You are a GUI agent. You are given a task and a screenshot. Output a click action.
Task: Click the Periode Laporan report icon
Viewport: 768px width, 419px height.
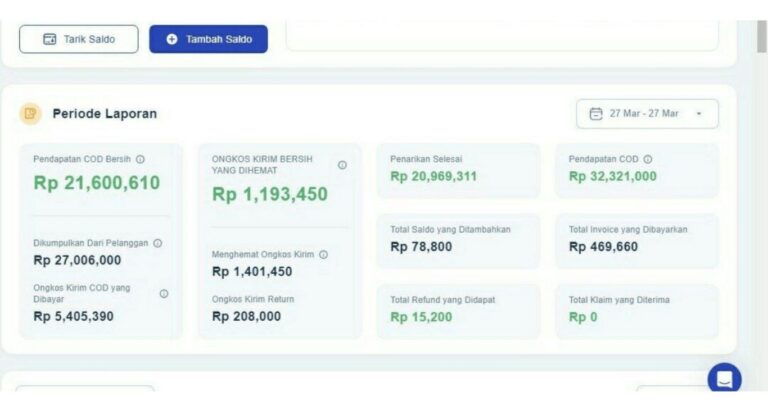click(31, 113)
